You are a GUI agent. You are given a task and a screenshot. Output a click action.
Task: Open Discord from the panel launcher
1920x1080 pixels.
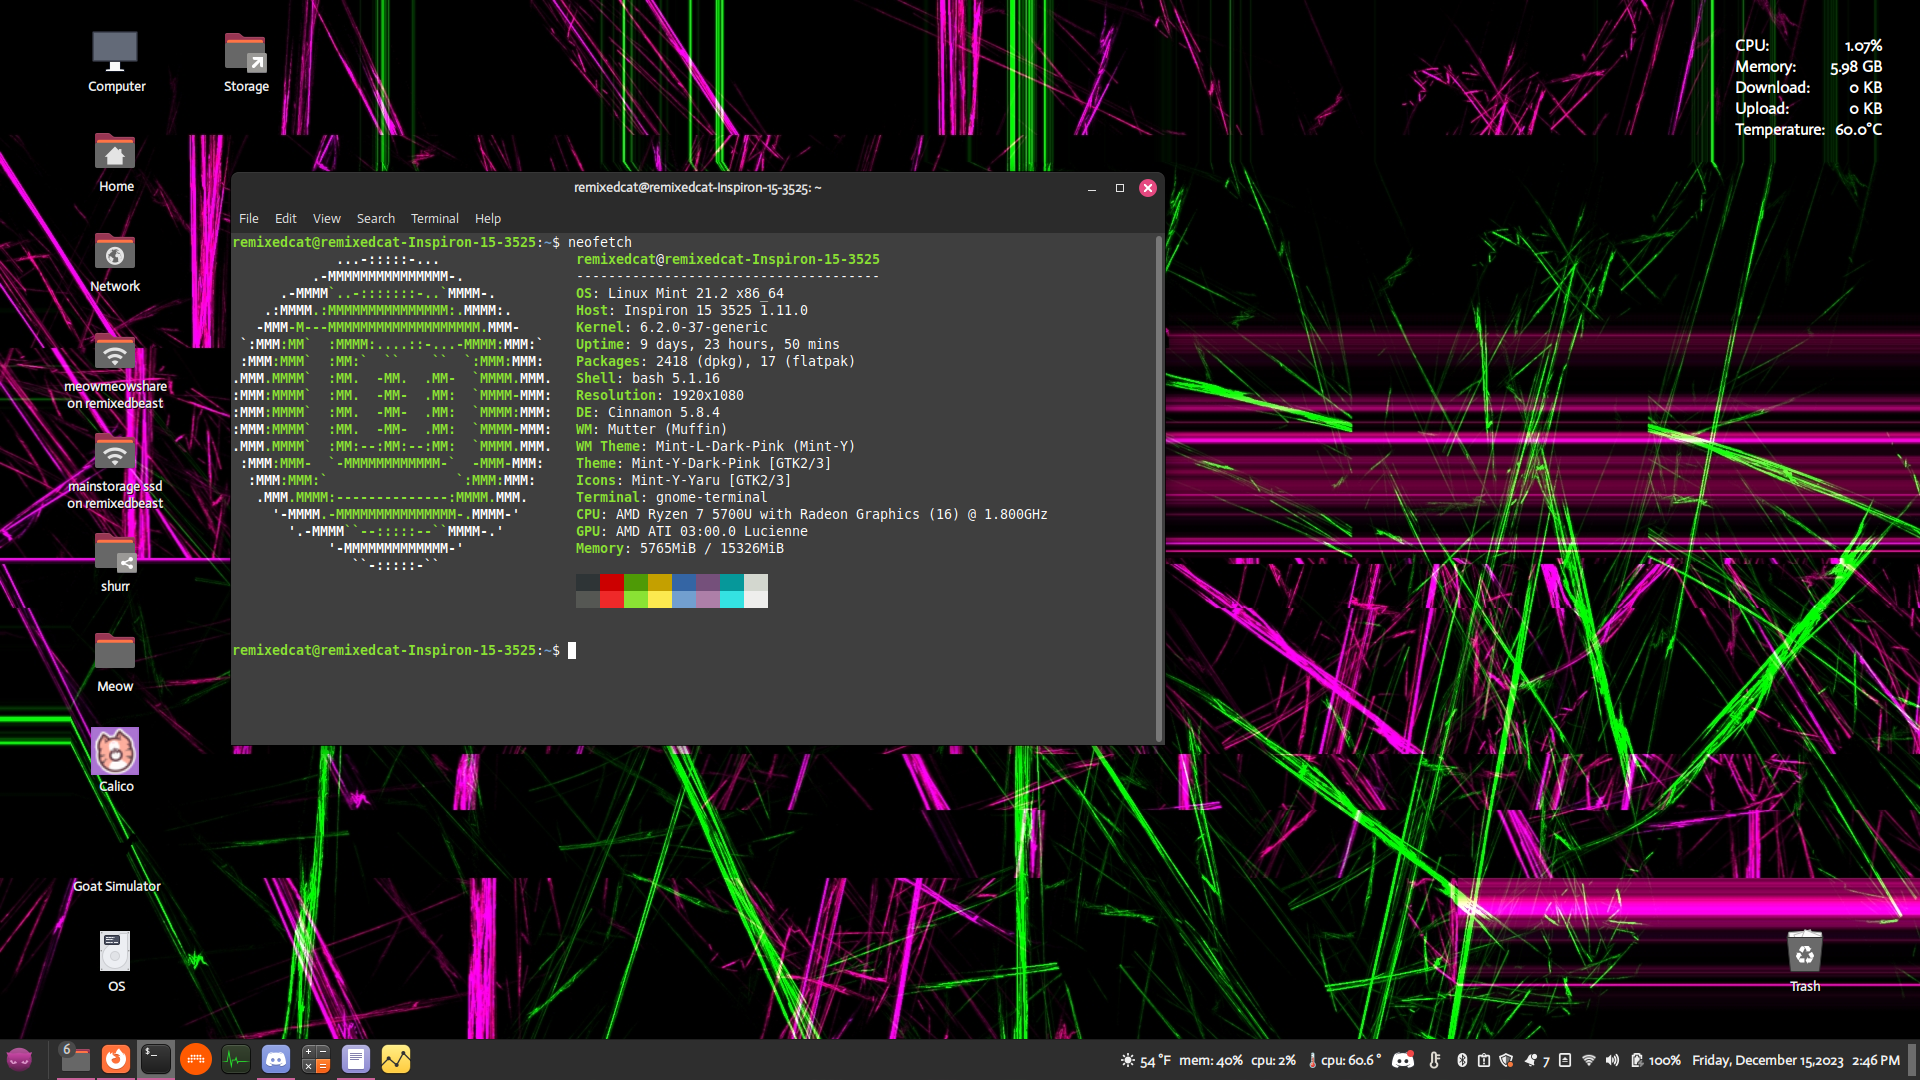[x=276, y=1059]
